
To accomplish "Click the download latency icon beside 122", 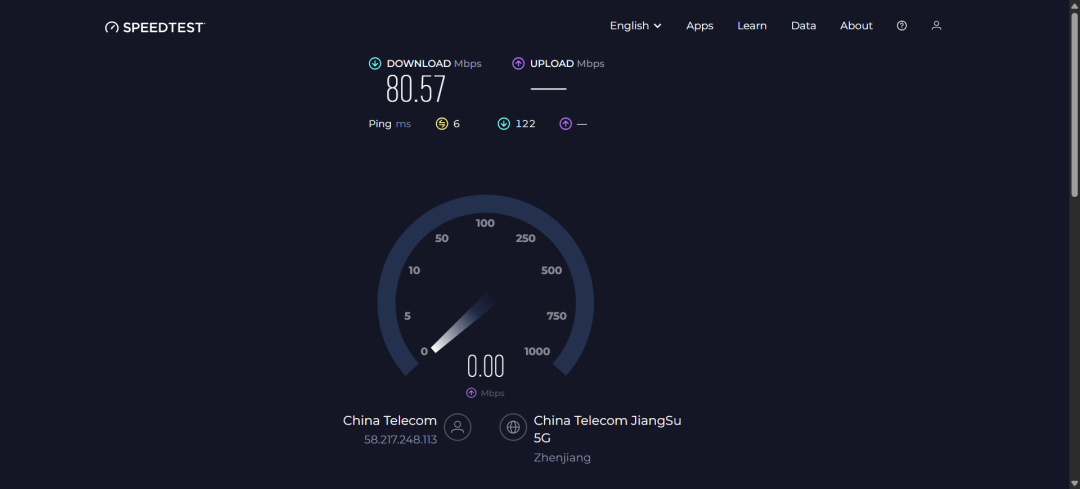I will (x=503, y=124).
